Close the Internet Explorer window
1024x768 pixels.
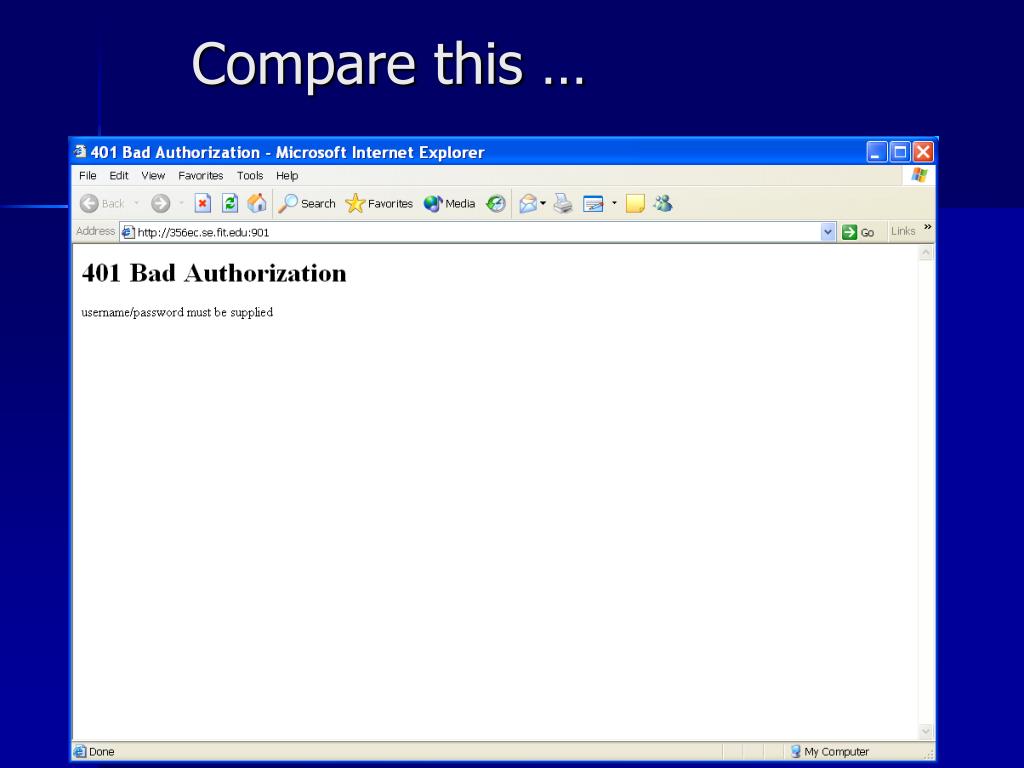923,152
